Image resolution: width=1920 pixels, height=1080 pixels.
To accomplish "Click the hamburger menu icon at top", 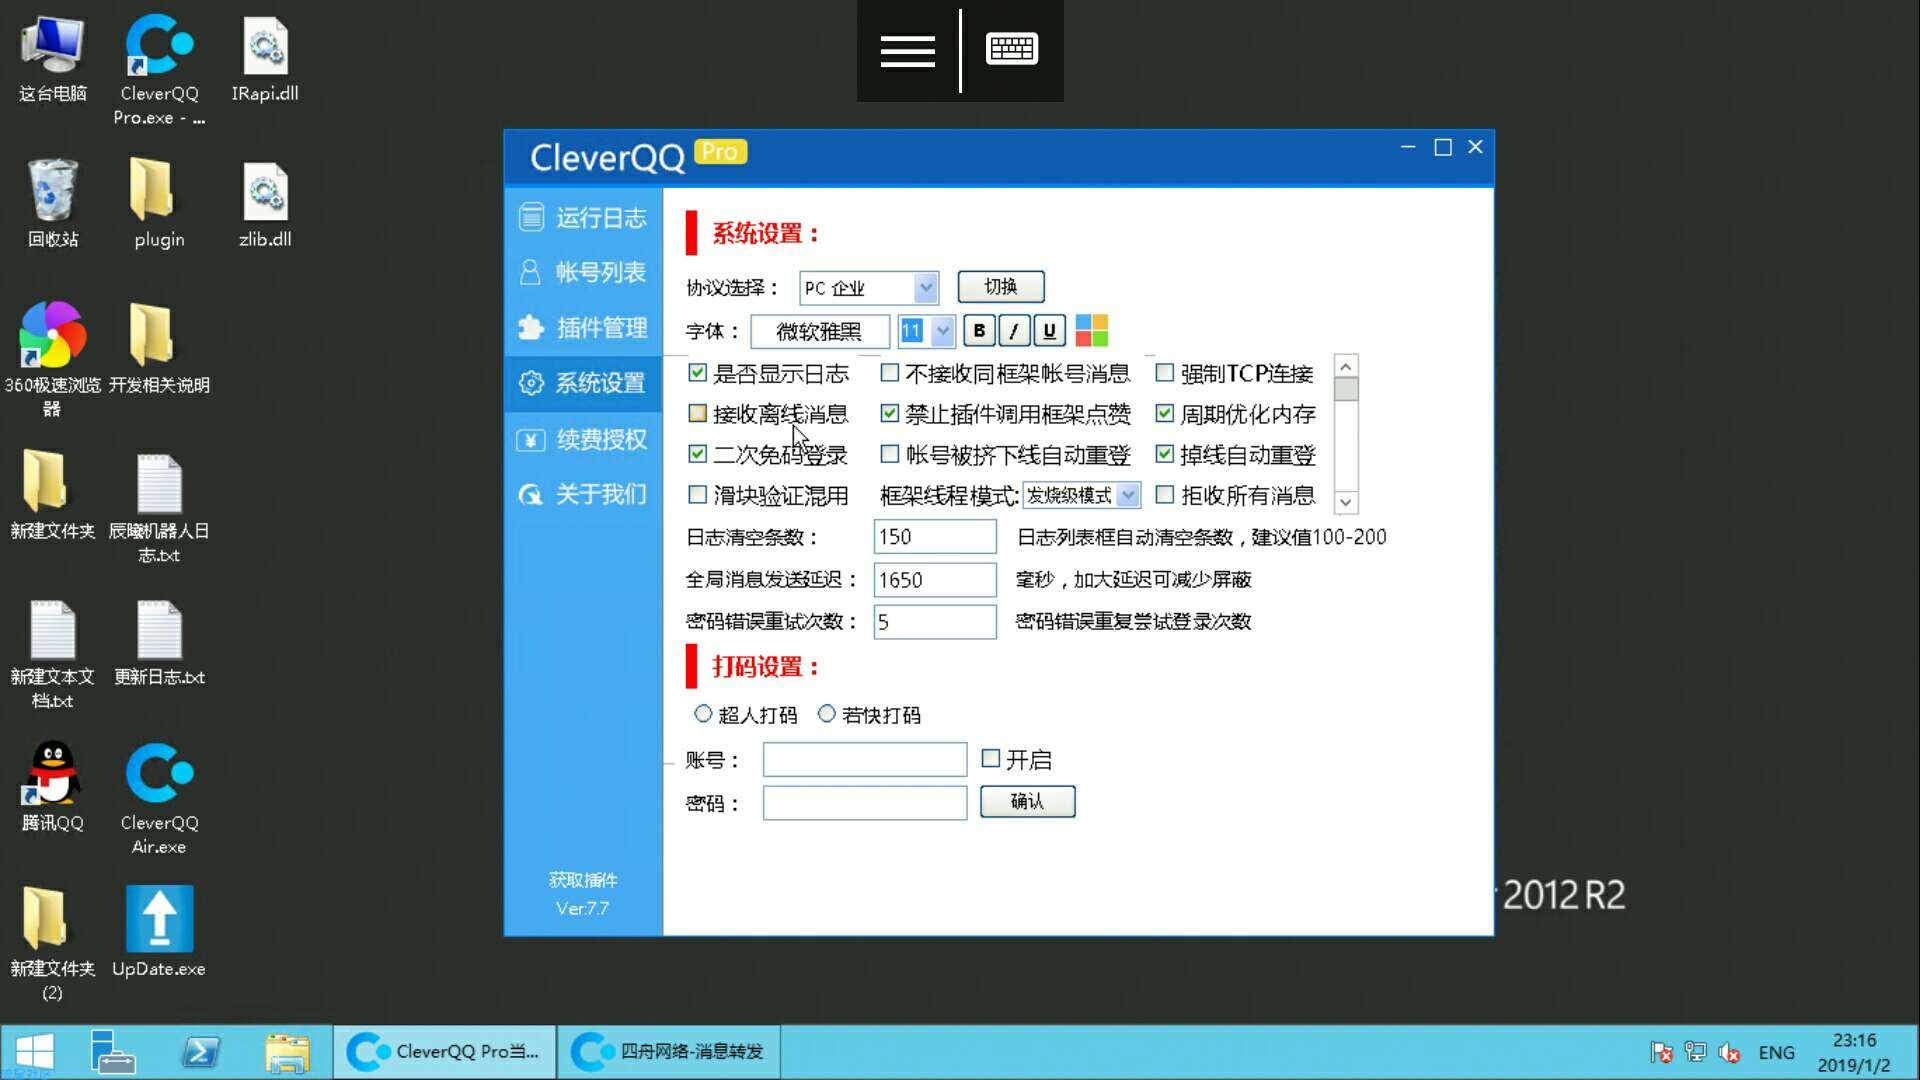I will (x=907, y=50).
